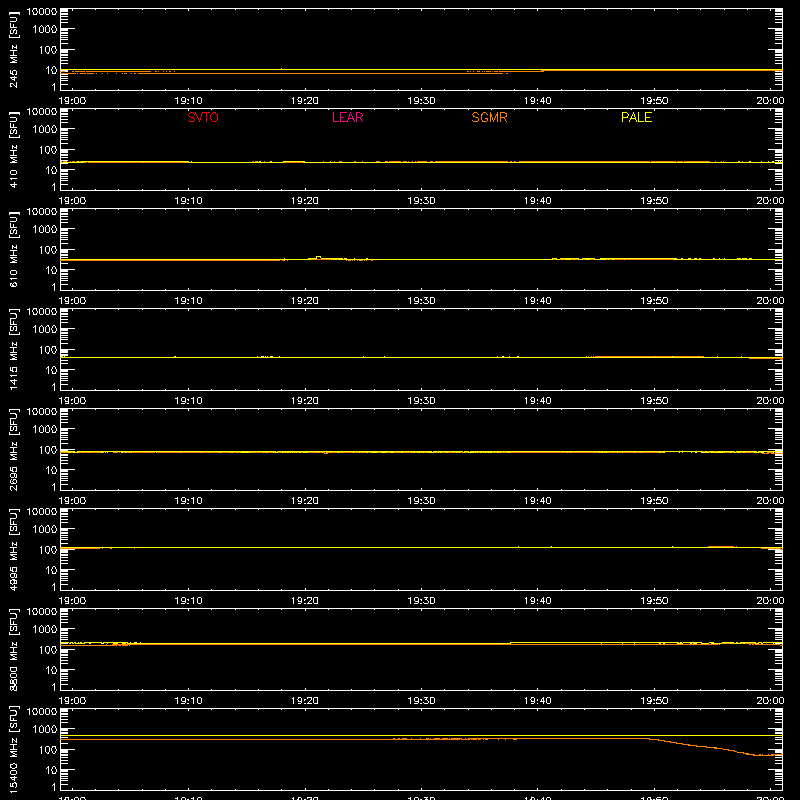Click the 19:30 tick under the 245 MHz panel

pos(421,101)
